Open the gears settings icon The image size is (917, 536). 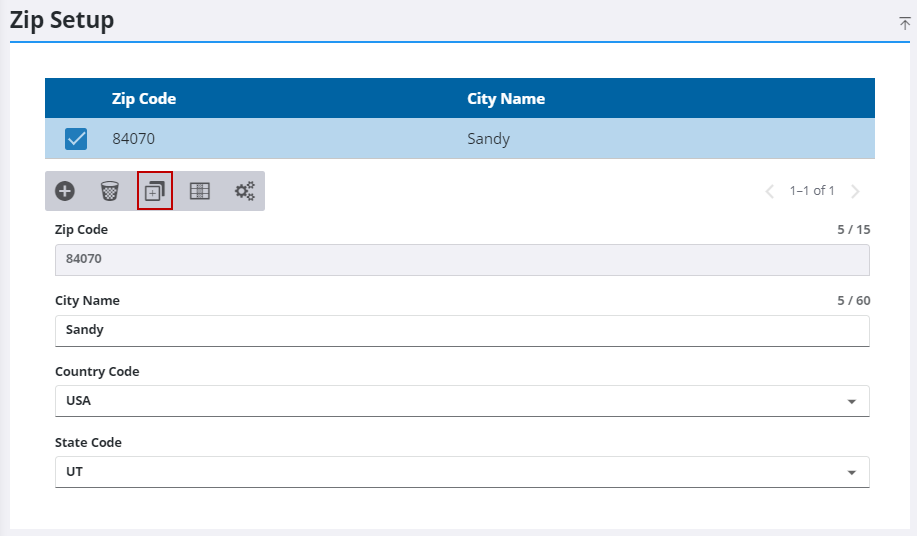click(245, 191)
